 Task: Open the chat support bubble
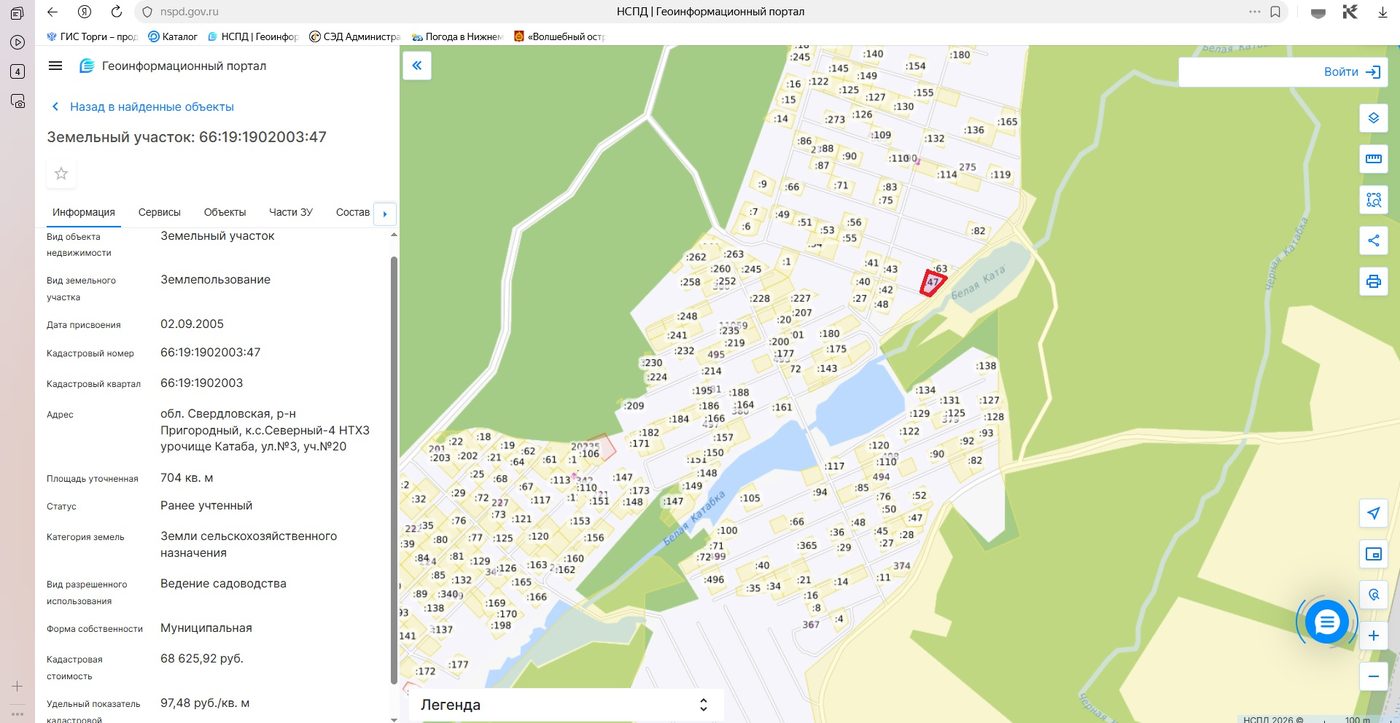[1327, 622]
